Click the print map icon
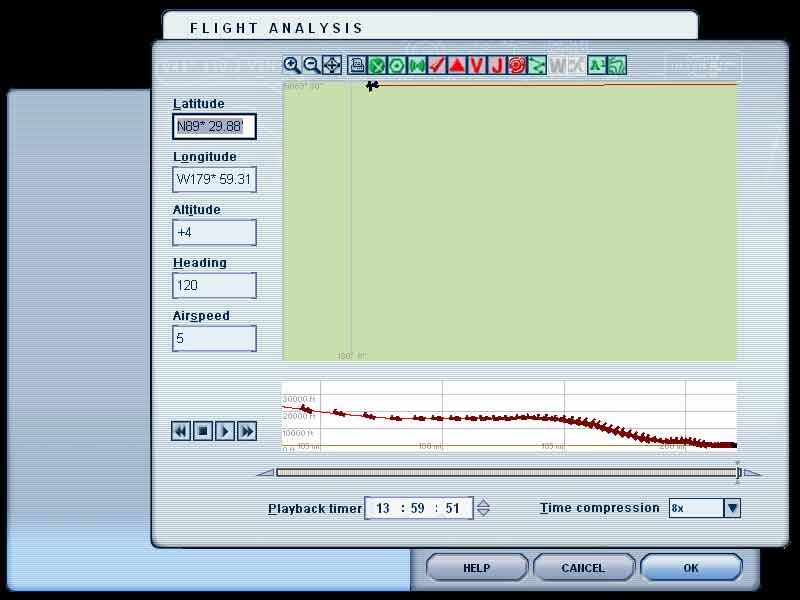 (357, 66)
